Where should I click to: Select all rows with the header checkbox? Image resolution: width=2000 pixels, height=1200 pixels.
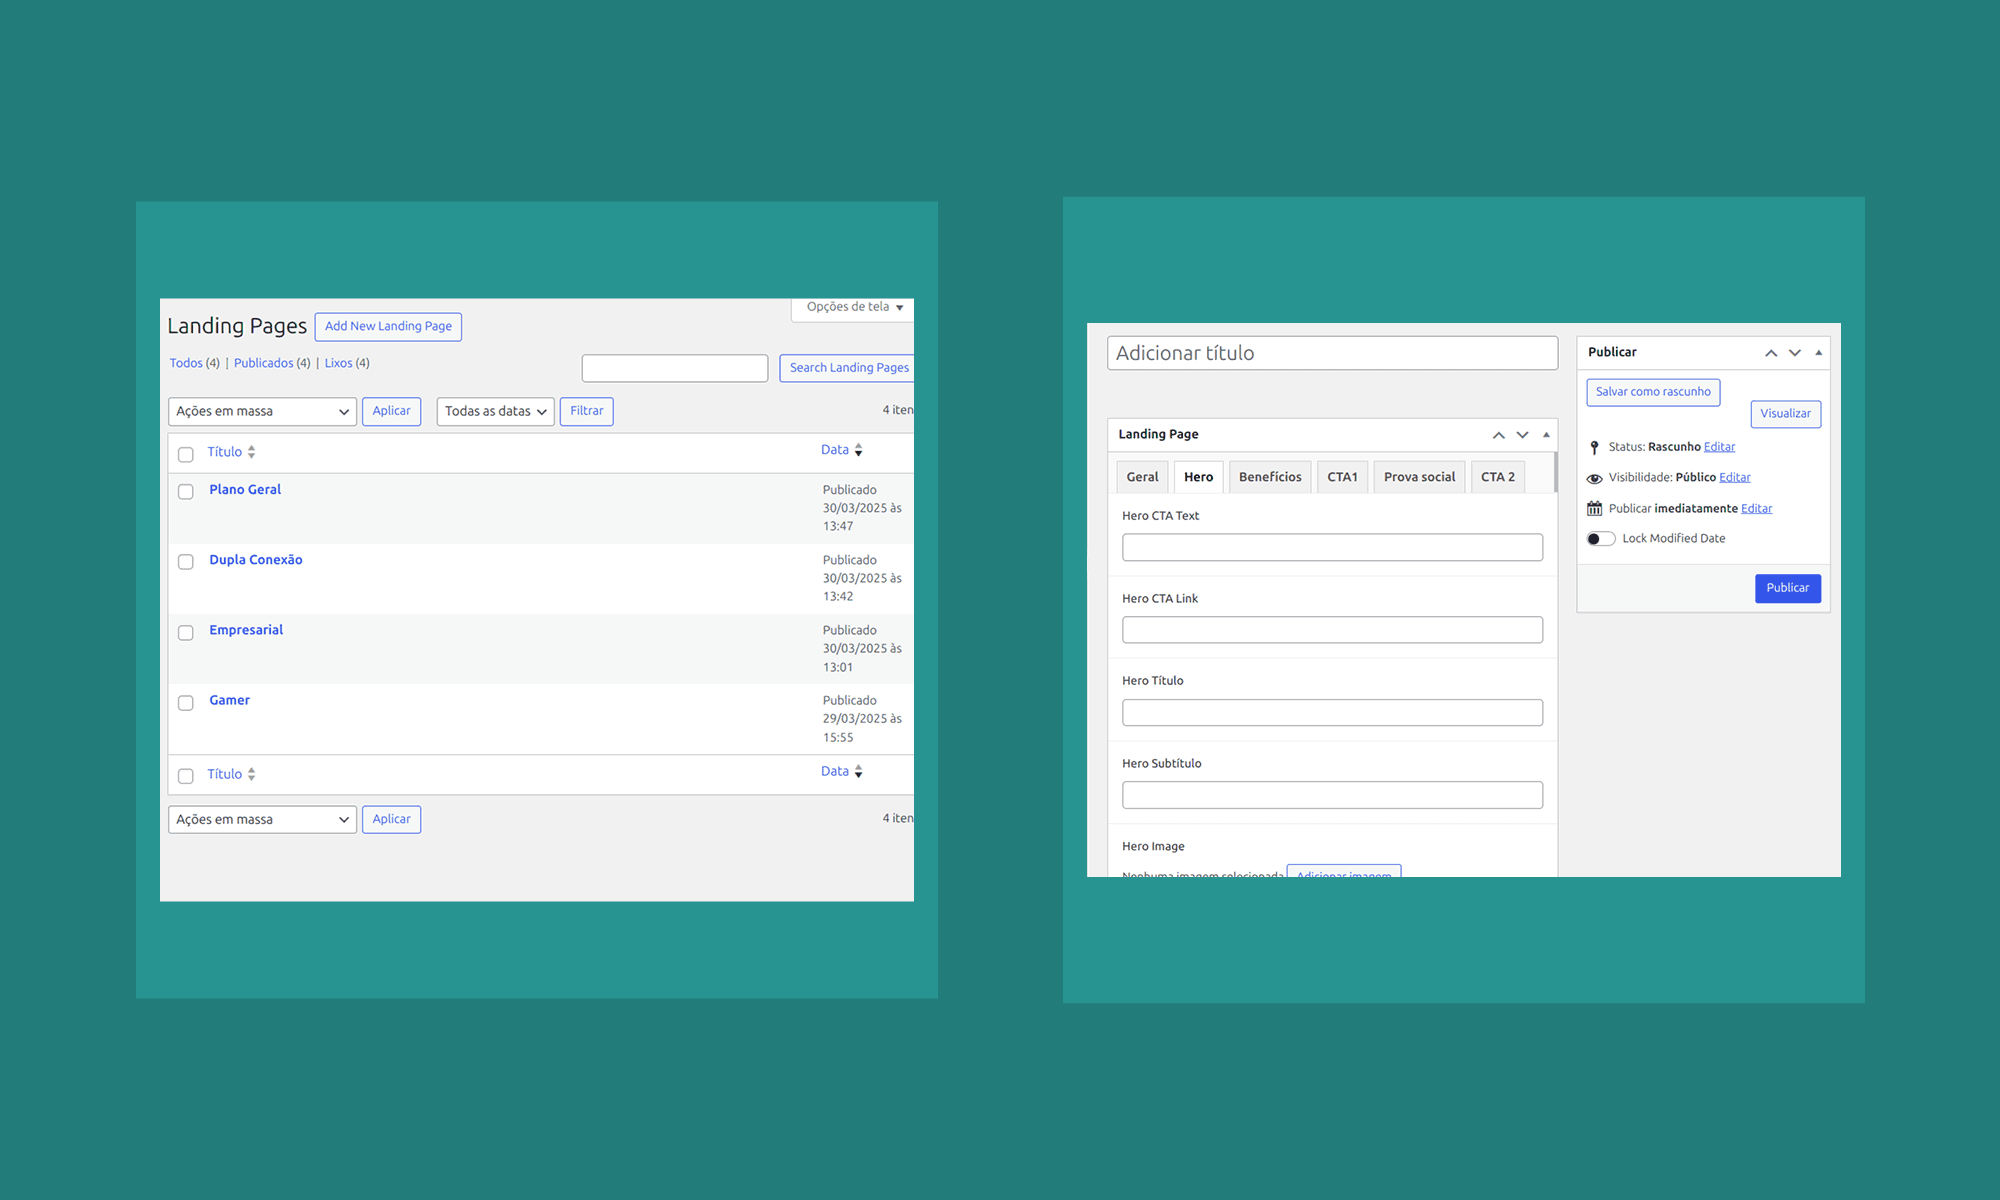click(x=185, y=453)
